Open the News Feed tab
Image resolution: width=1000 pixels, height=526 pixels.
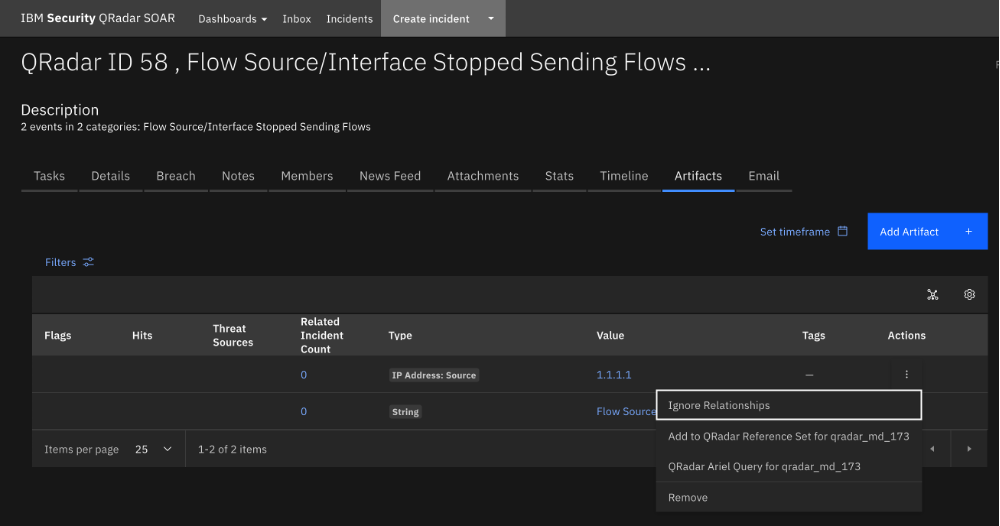390,176
